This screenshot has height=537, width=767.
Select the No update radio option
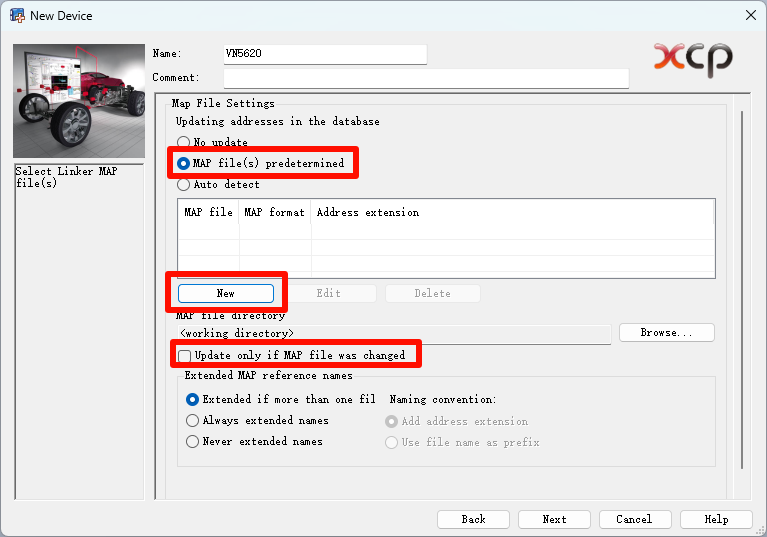pos(183,143)
